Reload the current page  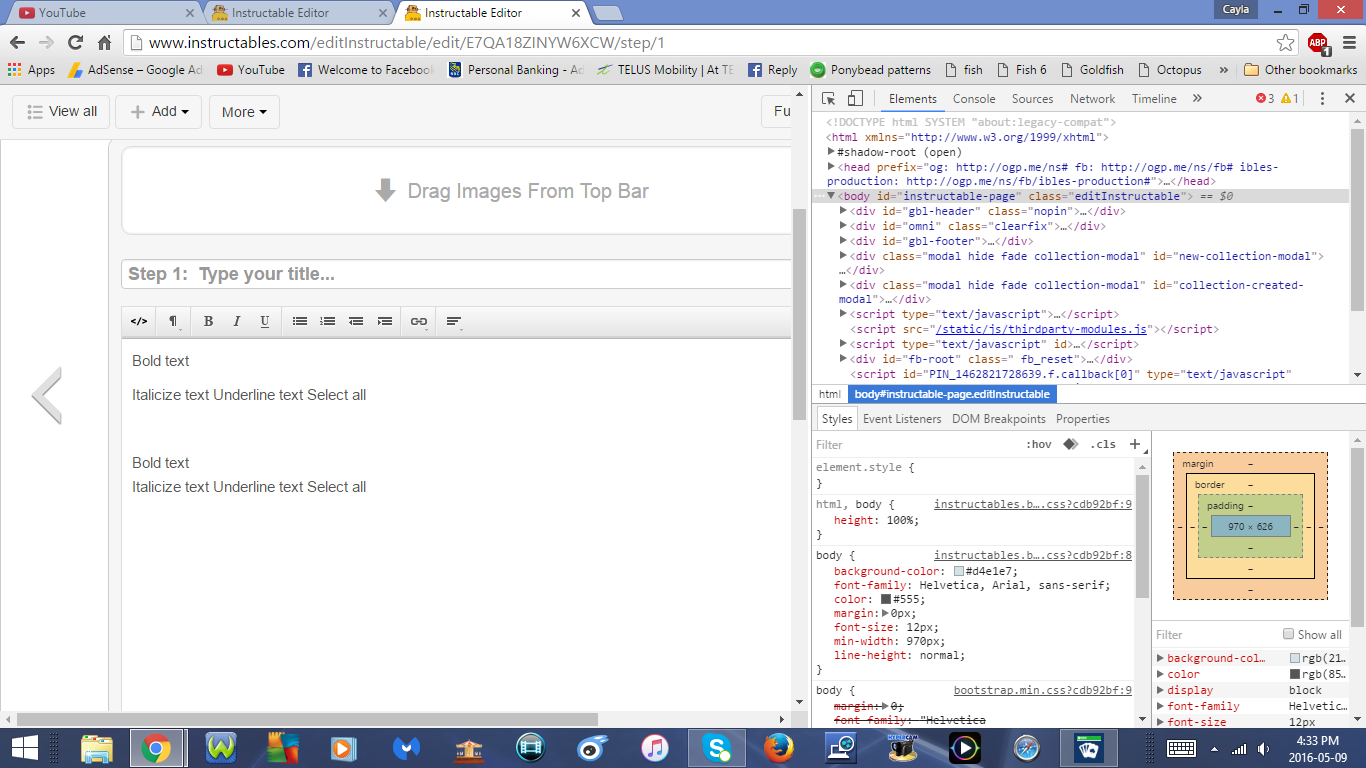[75, 43]
